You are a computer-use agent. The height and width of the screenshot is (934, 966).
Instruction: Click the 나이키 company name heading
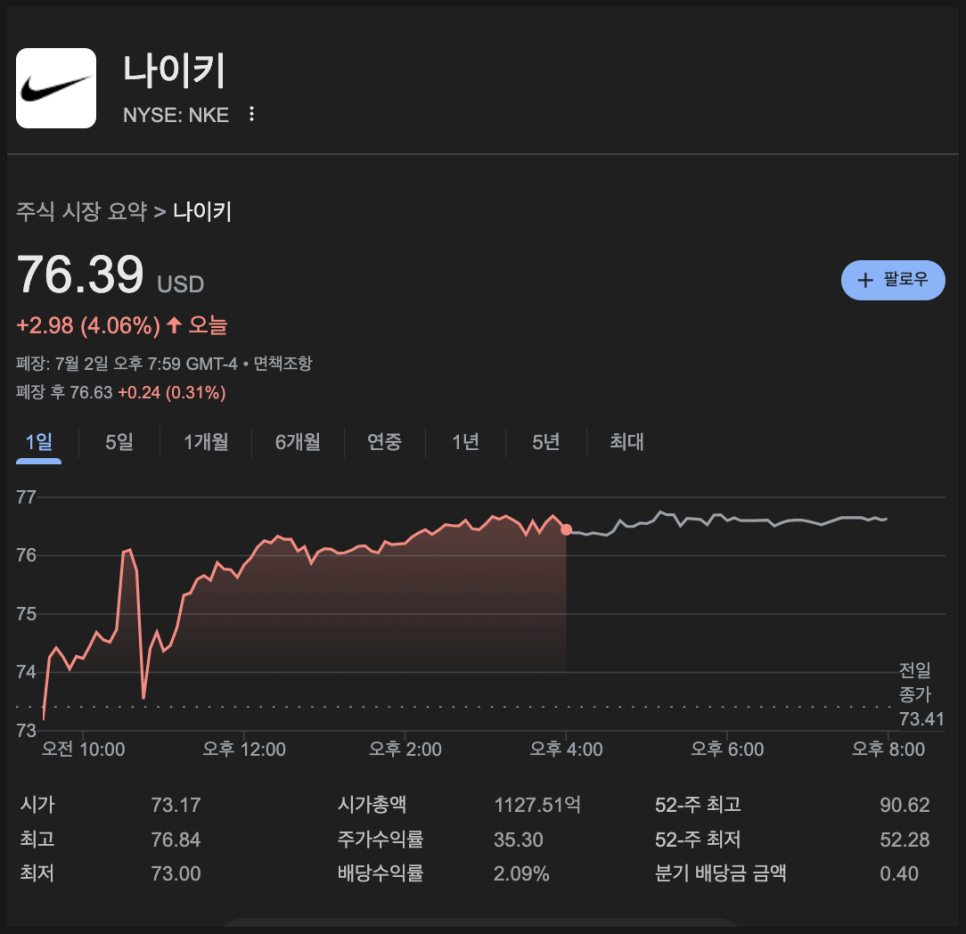174,70
